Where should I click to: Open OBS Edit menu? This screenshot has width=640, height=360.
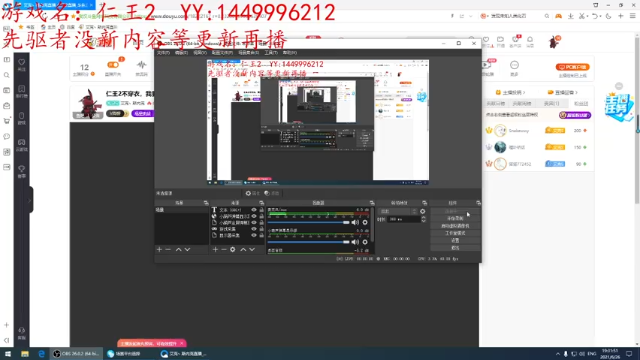click(x=181, y=53)
